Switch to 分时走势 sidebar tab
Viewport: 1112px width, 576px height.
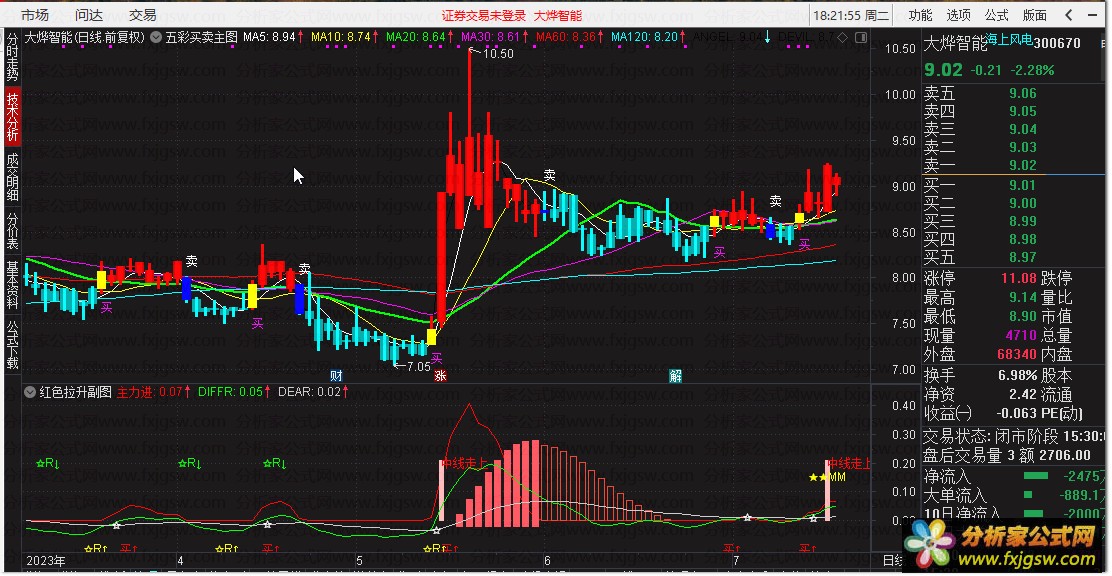click(13, 56)
